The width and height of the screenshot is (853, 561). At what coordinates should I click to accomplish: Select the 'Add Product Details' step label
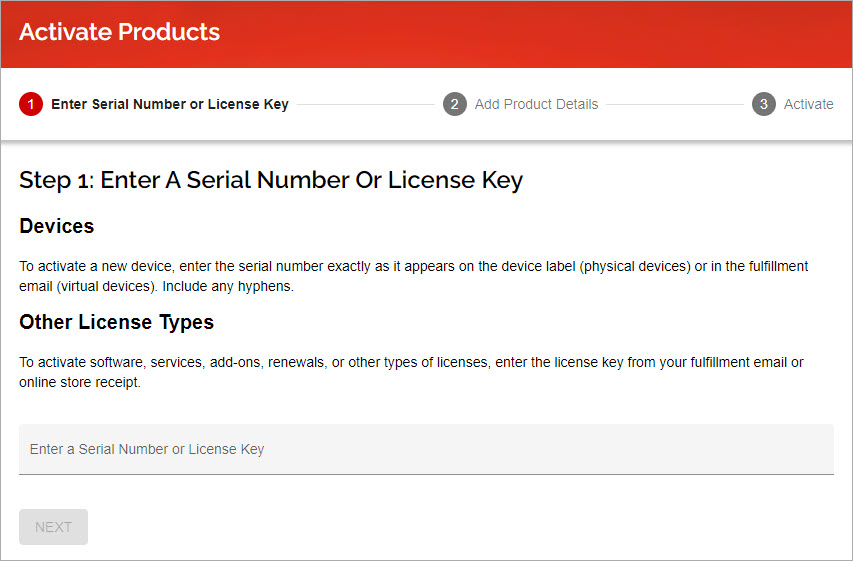pos(536,104)
